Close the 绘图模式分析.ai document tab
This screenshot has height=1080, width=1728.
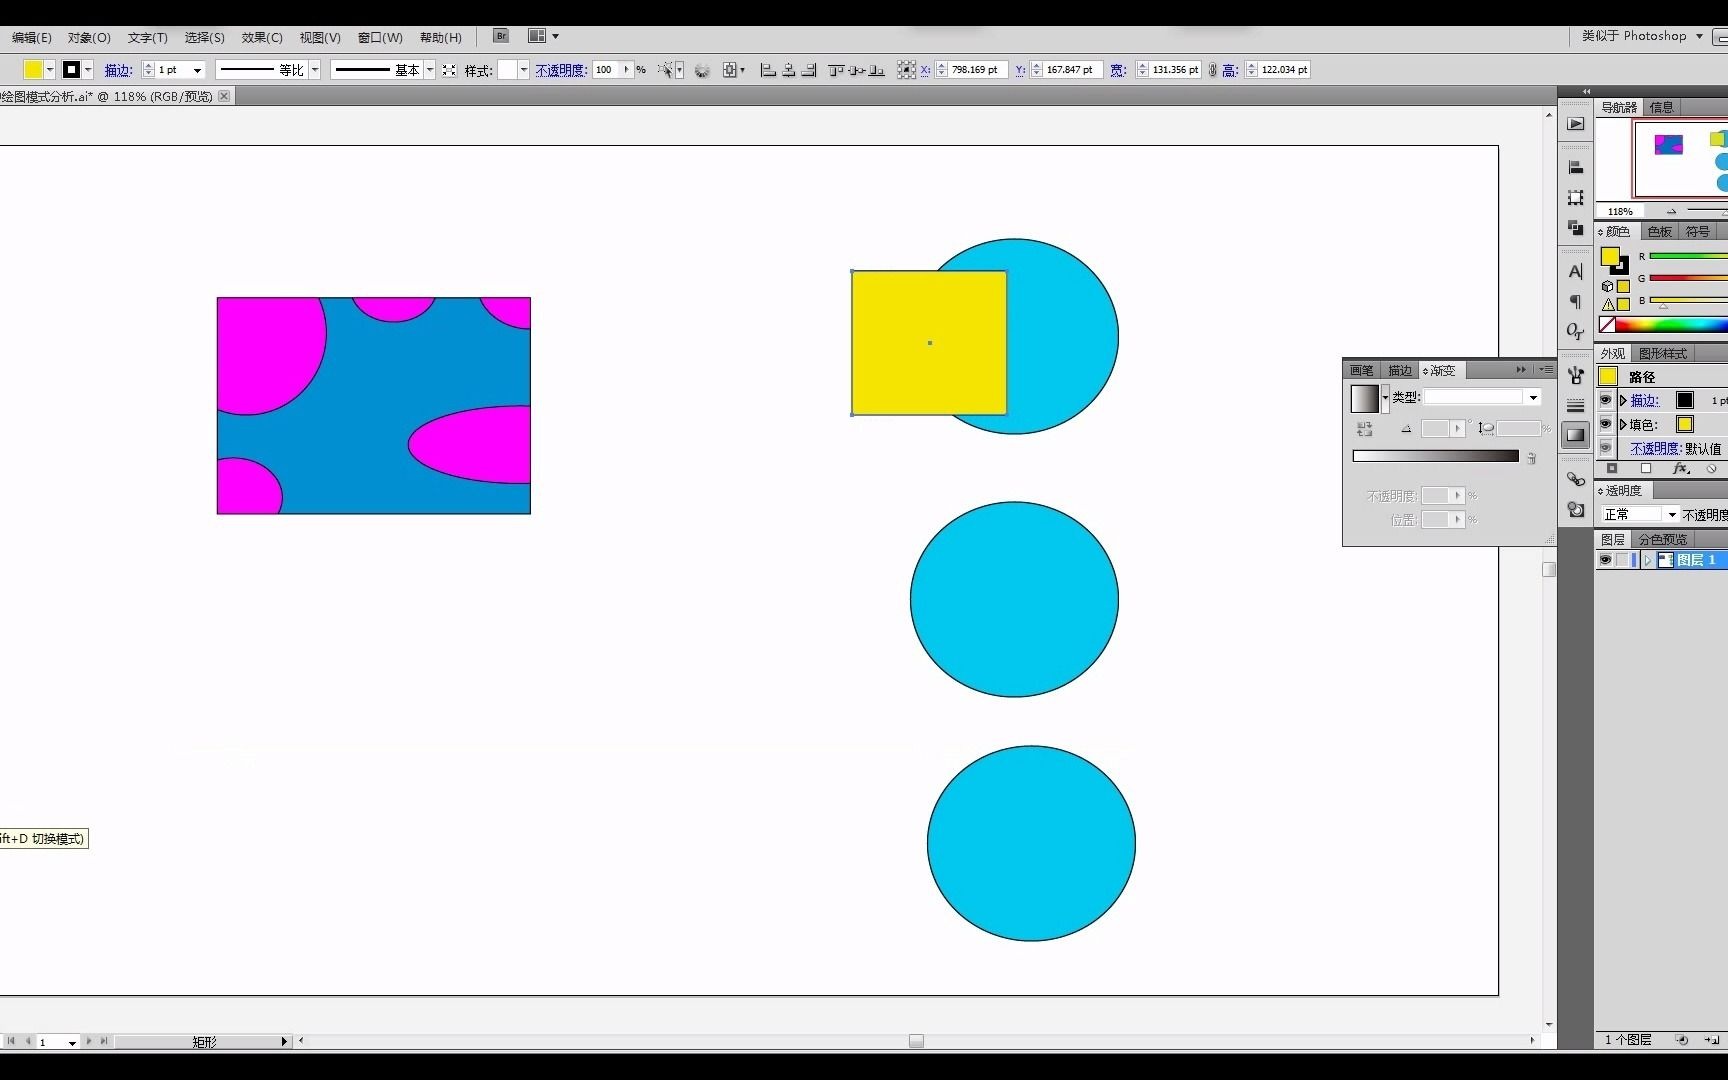[224, 96]
